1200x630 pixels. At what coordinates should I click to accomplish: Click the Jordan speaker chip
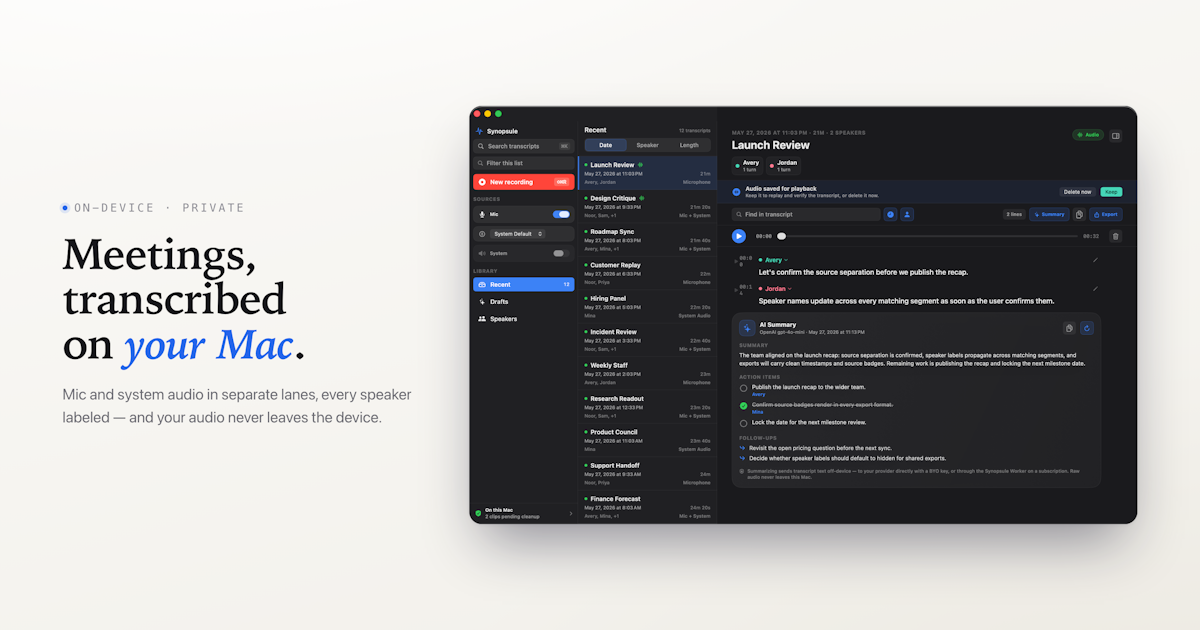tap(784, 166)
